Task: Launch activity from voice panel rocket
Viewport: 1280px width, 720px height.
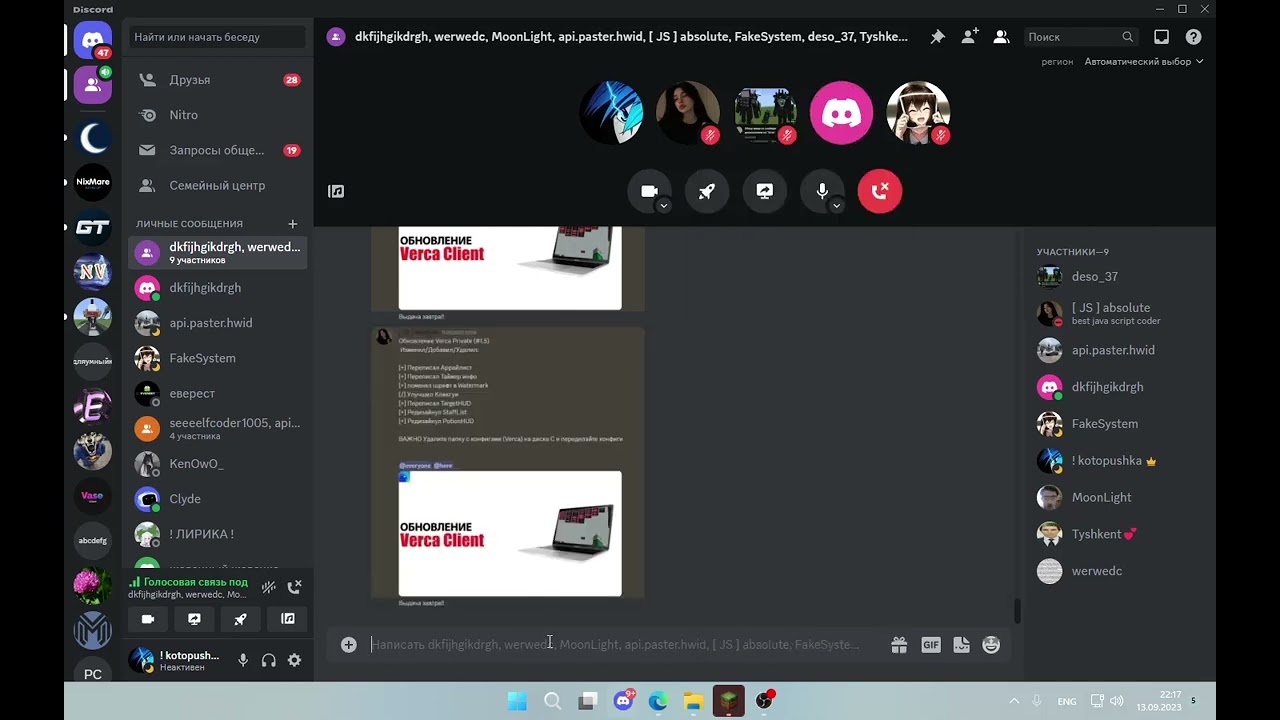Action: click(241, 619)
